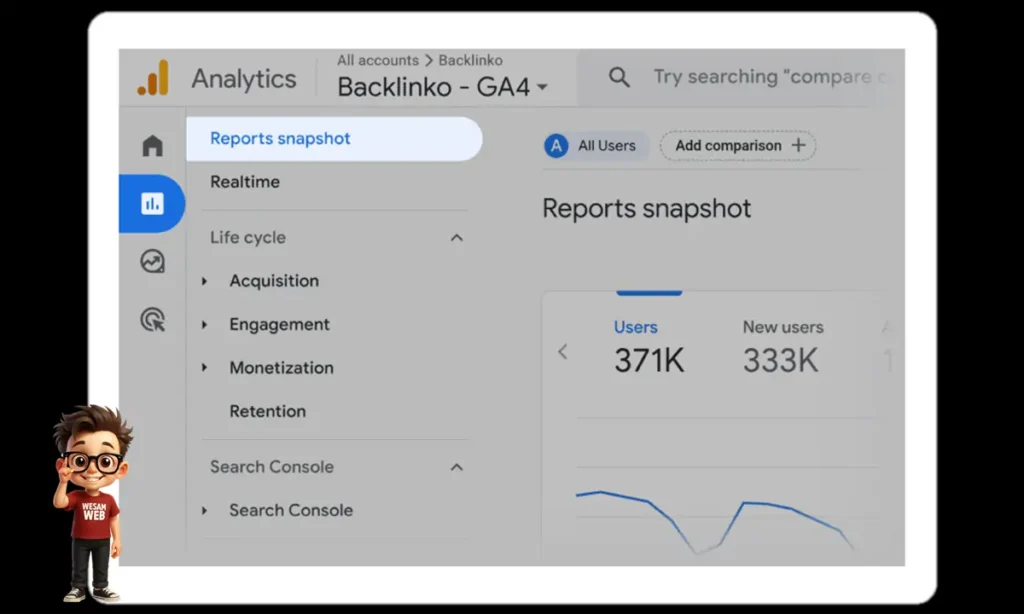Select the Reports bar chart icon
The image size is (1024, 614).
[x=152, y=204]
